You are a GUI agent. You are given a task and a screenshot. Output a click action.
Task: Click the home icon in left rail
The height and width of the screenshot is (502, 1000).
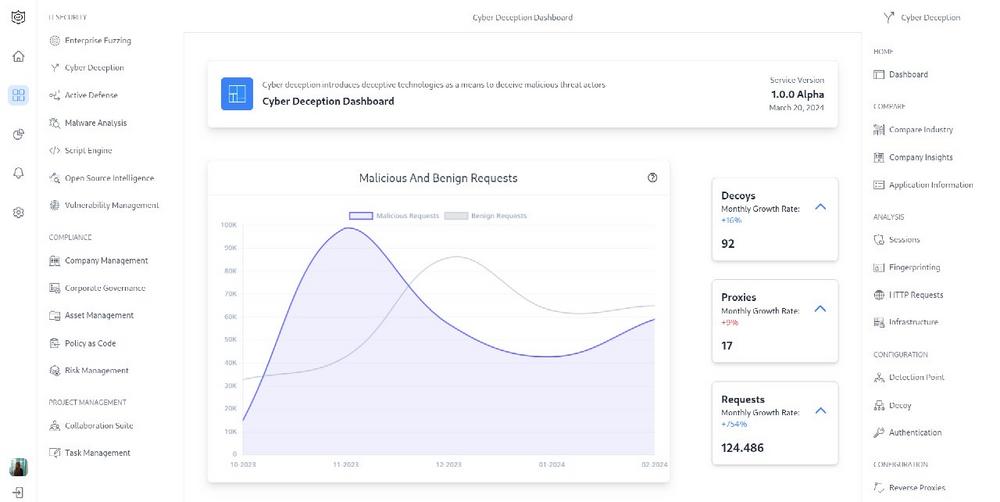coord(18,56)
